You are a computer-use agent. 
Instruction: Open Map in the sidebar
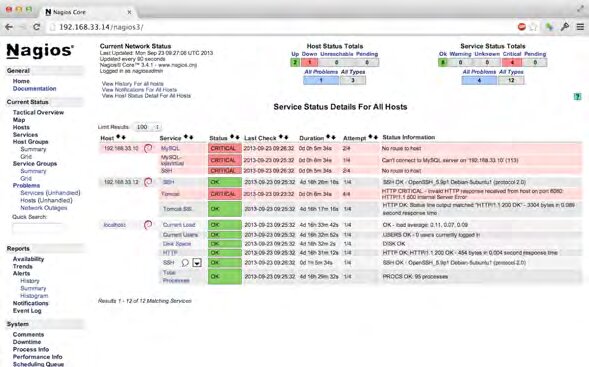click(x=19, y=120)
